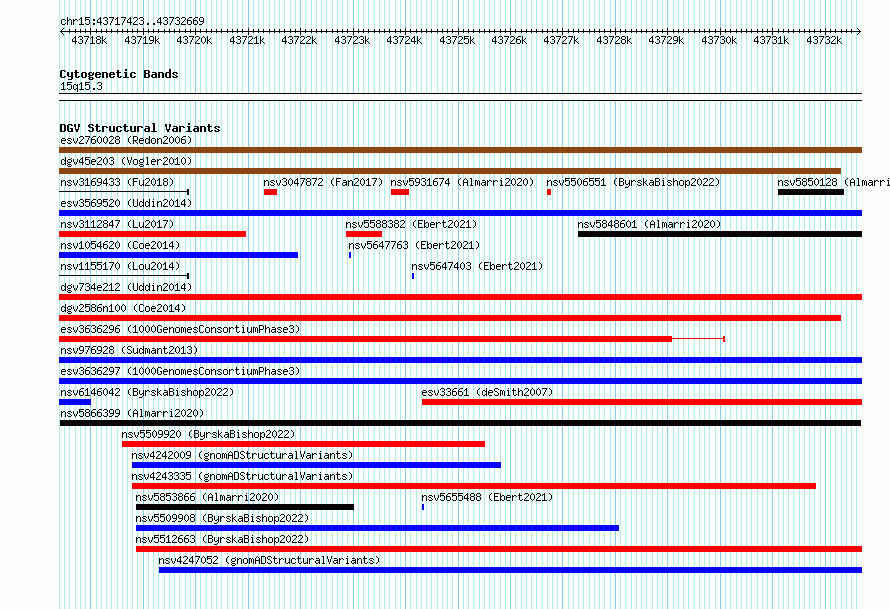Open nsv6146042 (ByrskaBishop2022) label
Screen dimensions: 890x609
(147, 392)
